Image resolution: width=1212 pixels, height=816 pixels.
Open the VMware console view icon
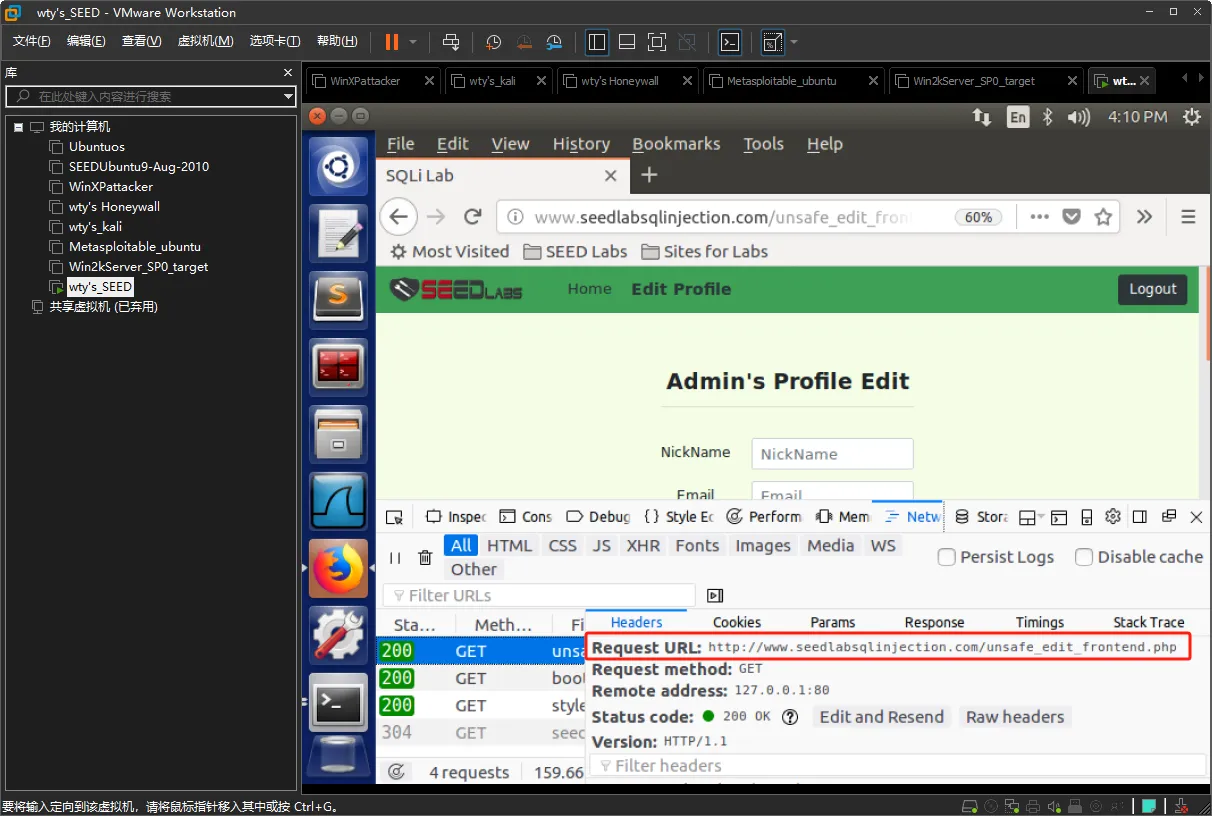point(730,42)
